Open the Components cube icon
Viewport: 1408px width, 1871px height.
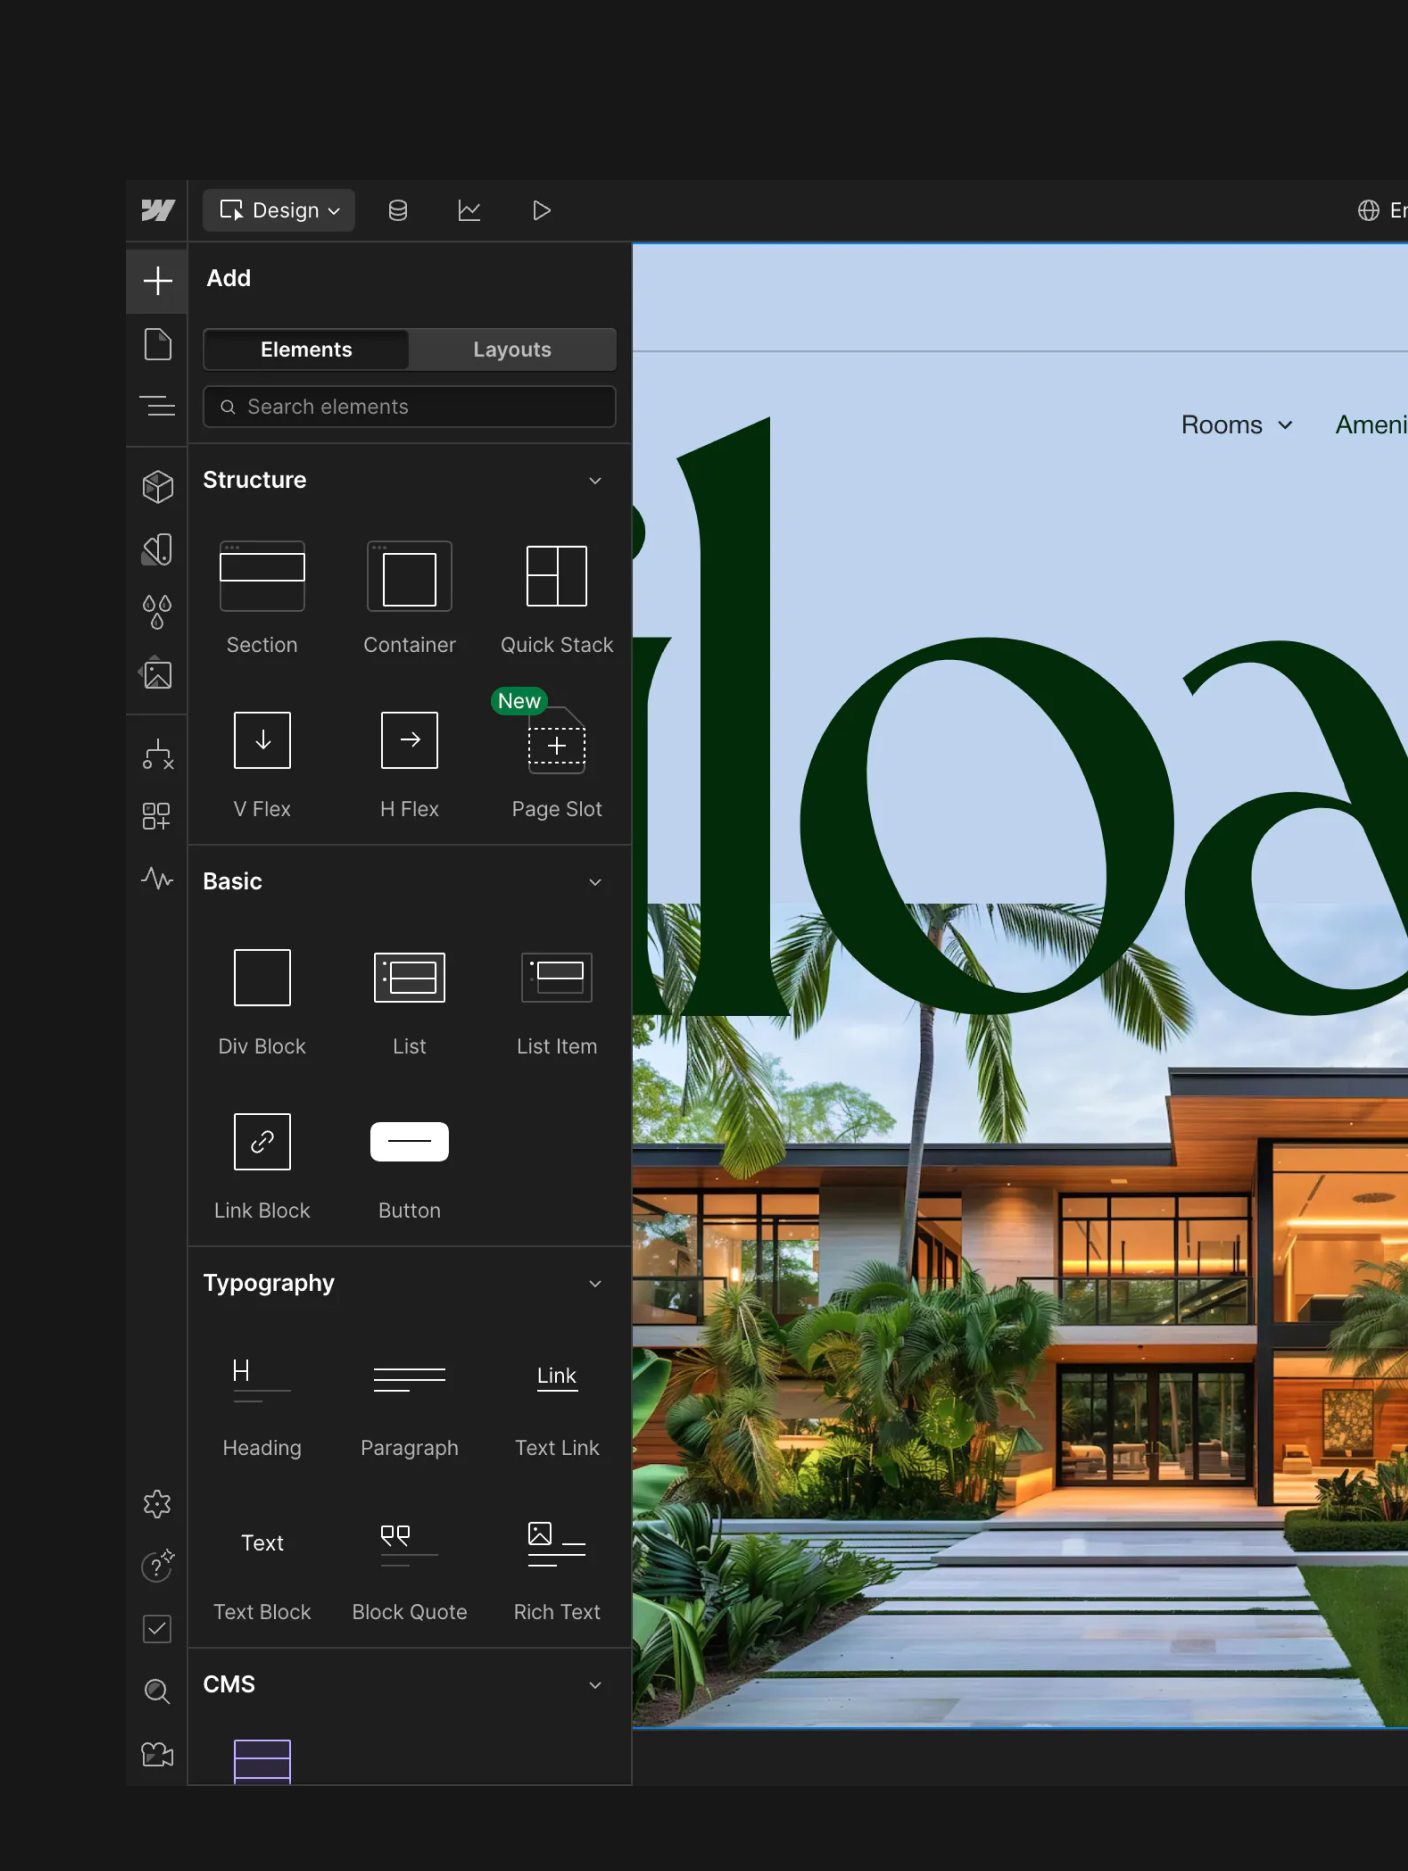(x=157, y=487)
